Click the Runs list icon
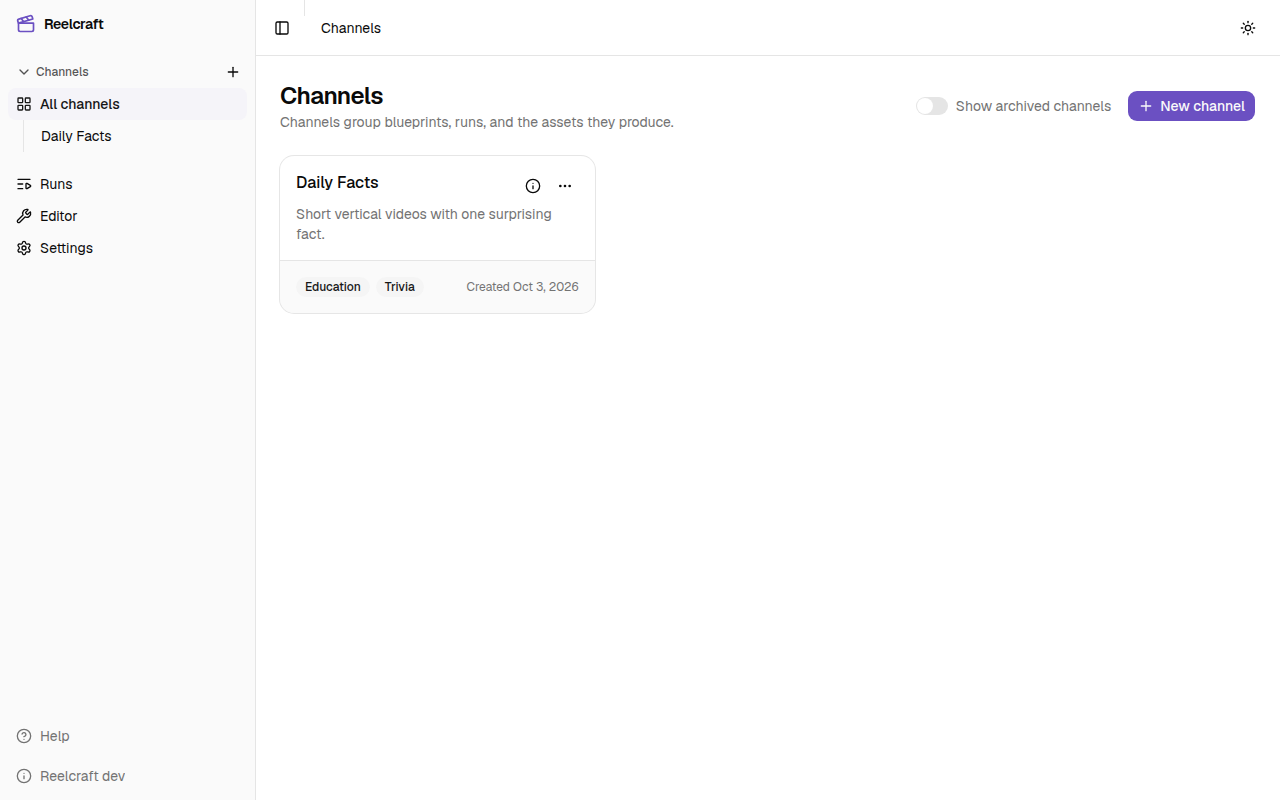The width and height of the screenshot is (1280, 800). click(24, 184)
